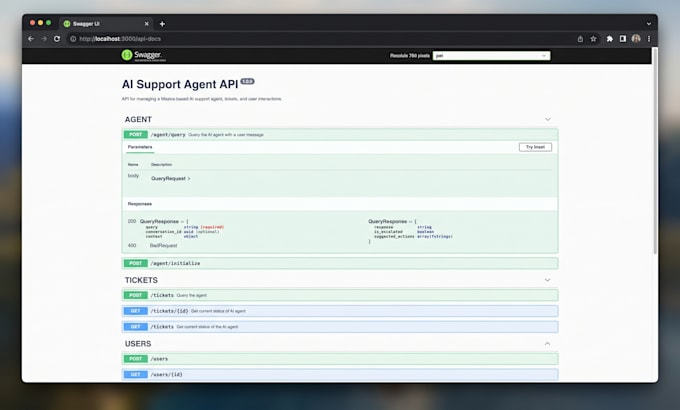Click the Try it out button
Image resolution: width=680 pixels, height=410 pixels.
click(535, 147)
